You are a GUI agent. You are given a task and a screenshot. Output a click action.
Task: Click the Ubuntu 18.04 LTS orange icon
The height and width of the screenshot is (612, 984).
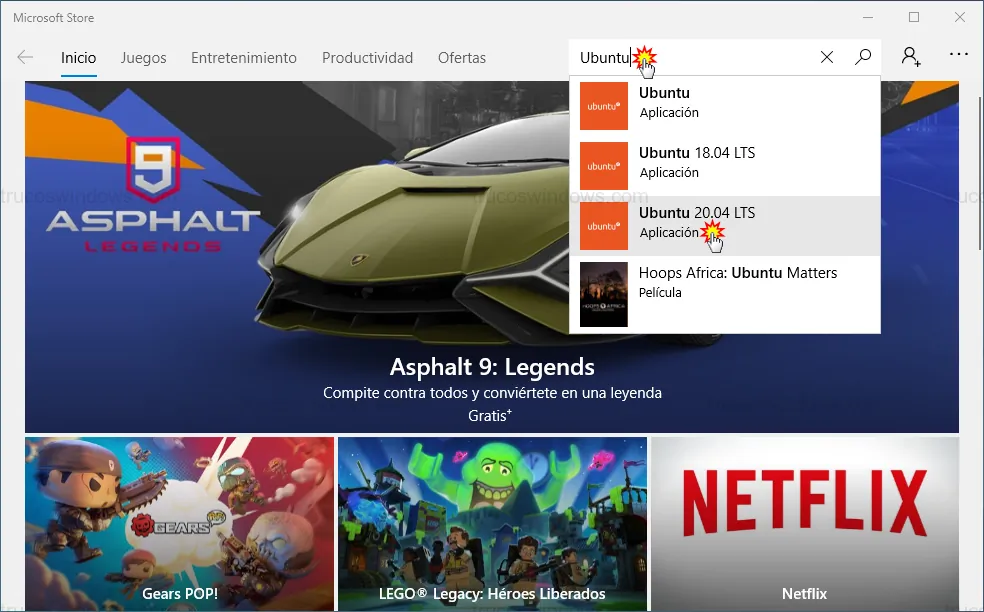tap(604, 166)
